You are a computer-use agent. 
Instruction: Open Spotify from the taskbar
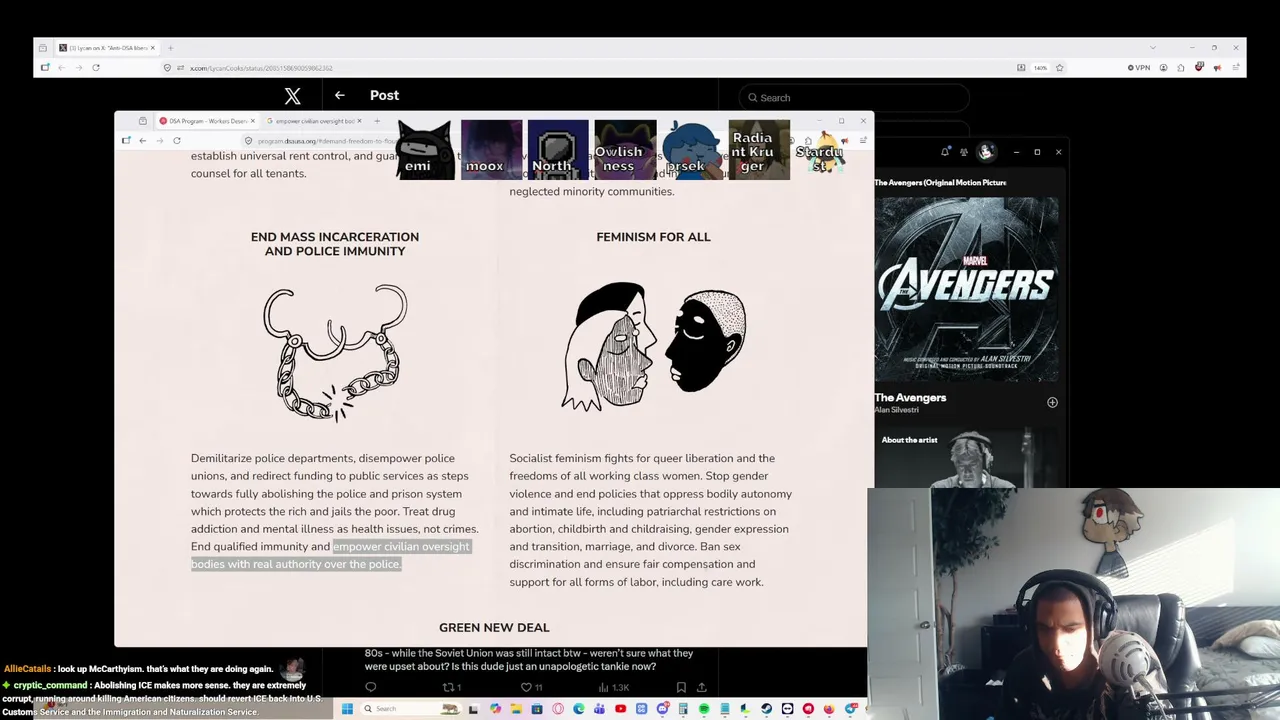[x=704, y=709]
